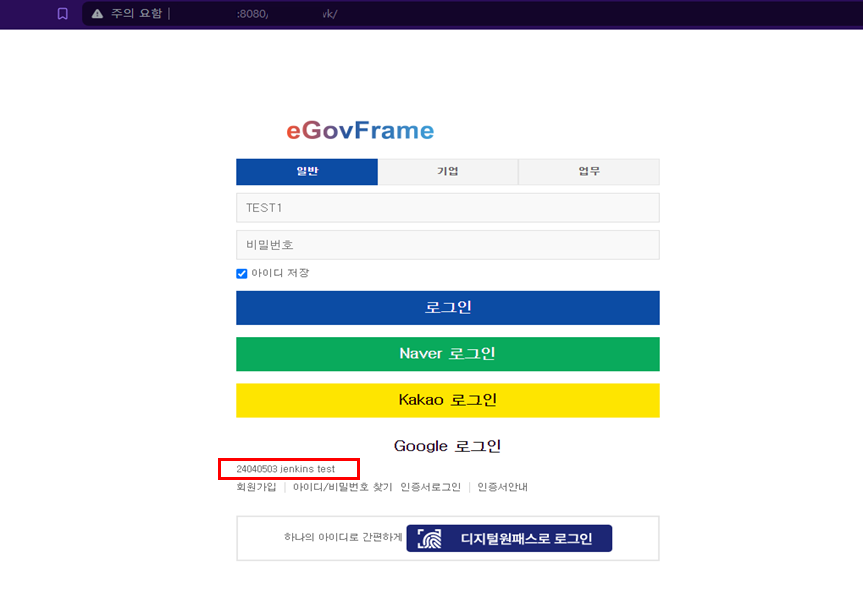The width and height of the screenshot is (863, 593).
Task: Click the Kakao 로그인 button
Action: [448, 400]
